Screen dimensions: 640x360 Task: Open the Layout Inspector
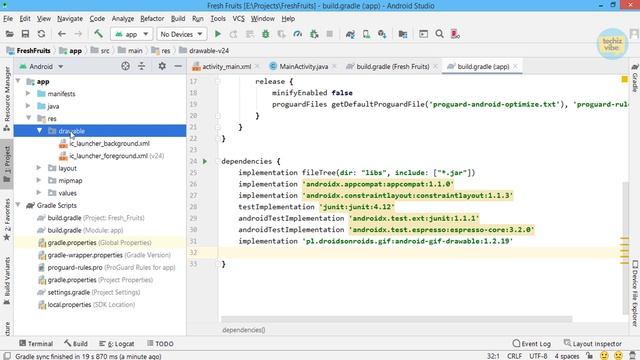tap(593, 344)
